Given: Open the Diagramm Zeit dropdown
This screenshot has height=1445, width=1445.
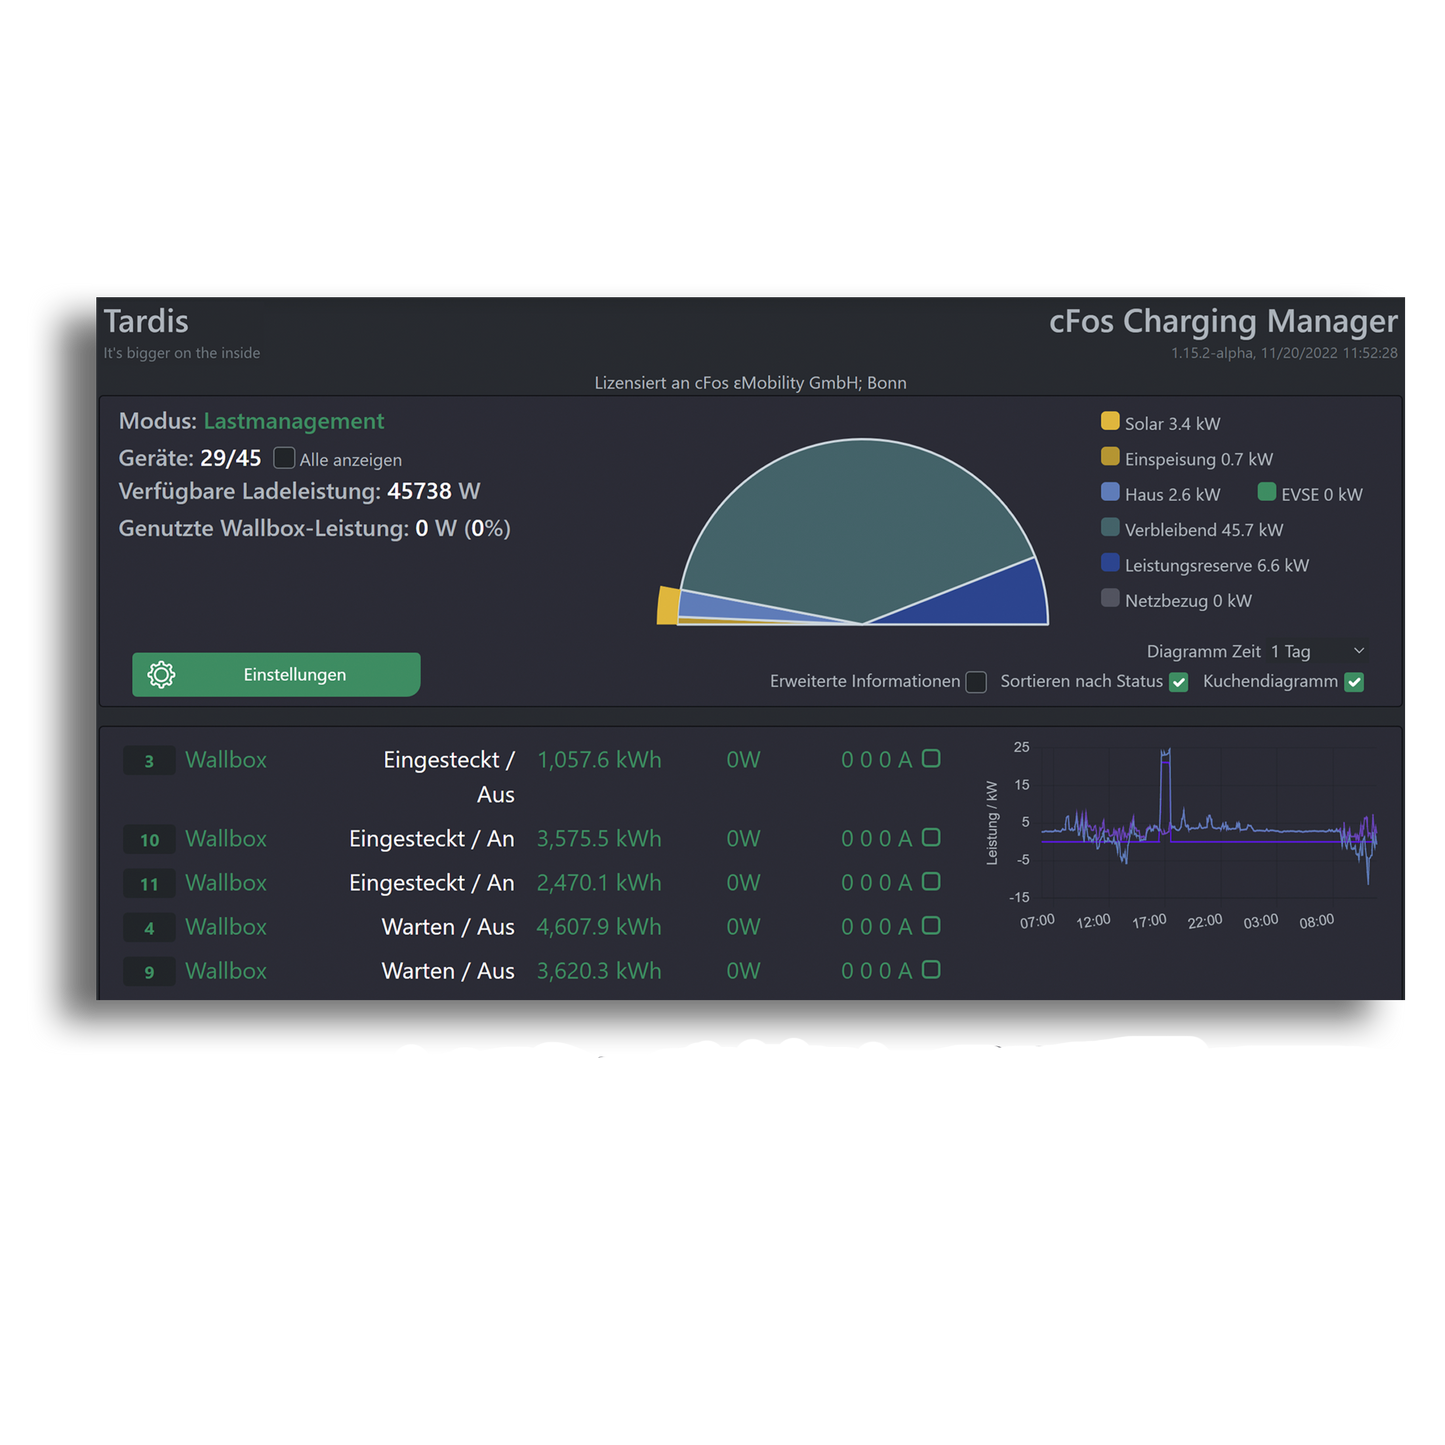Looking at the screenshot, I should coord(1315,650).
